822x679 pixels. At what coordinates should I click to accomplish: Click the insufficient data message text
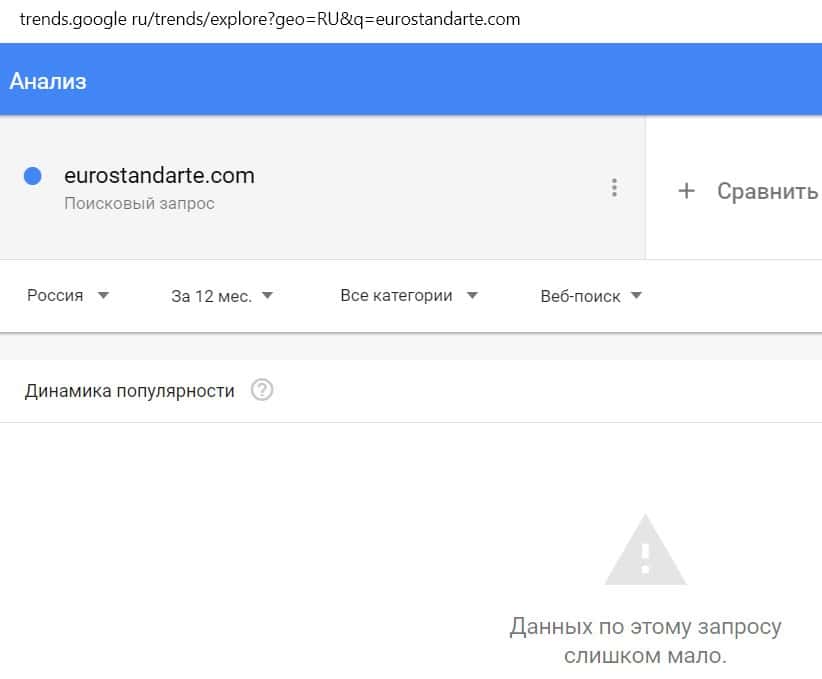[x=645, y=642]
